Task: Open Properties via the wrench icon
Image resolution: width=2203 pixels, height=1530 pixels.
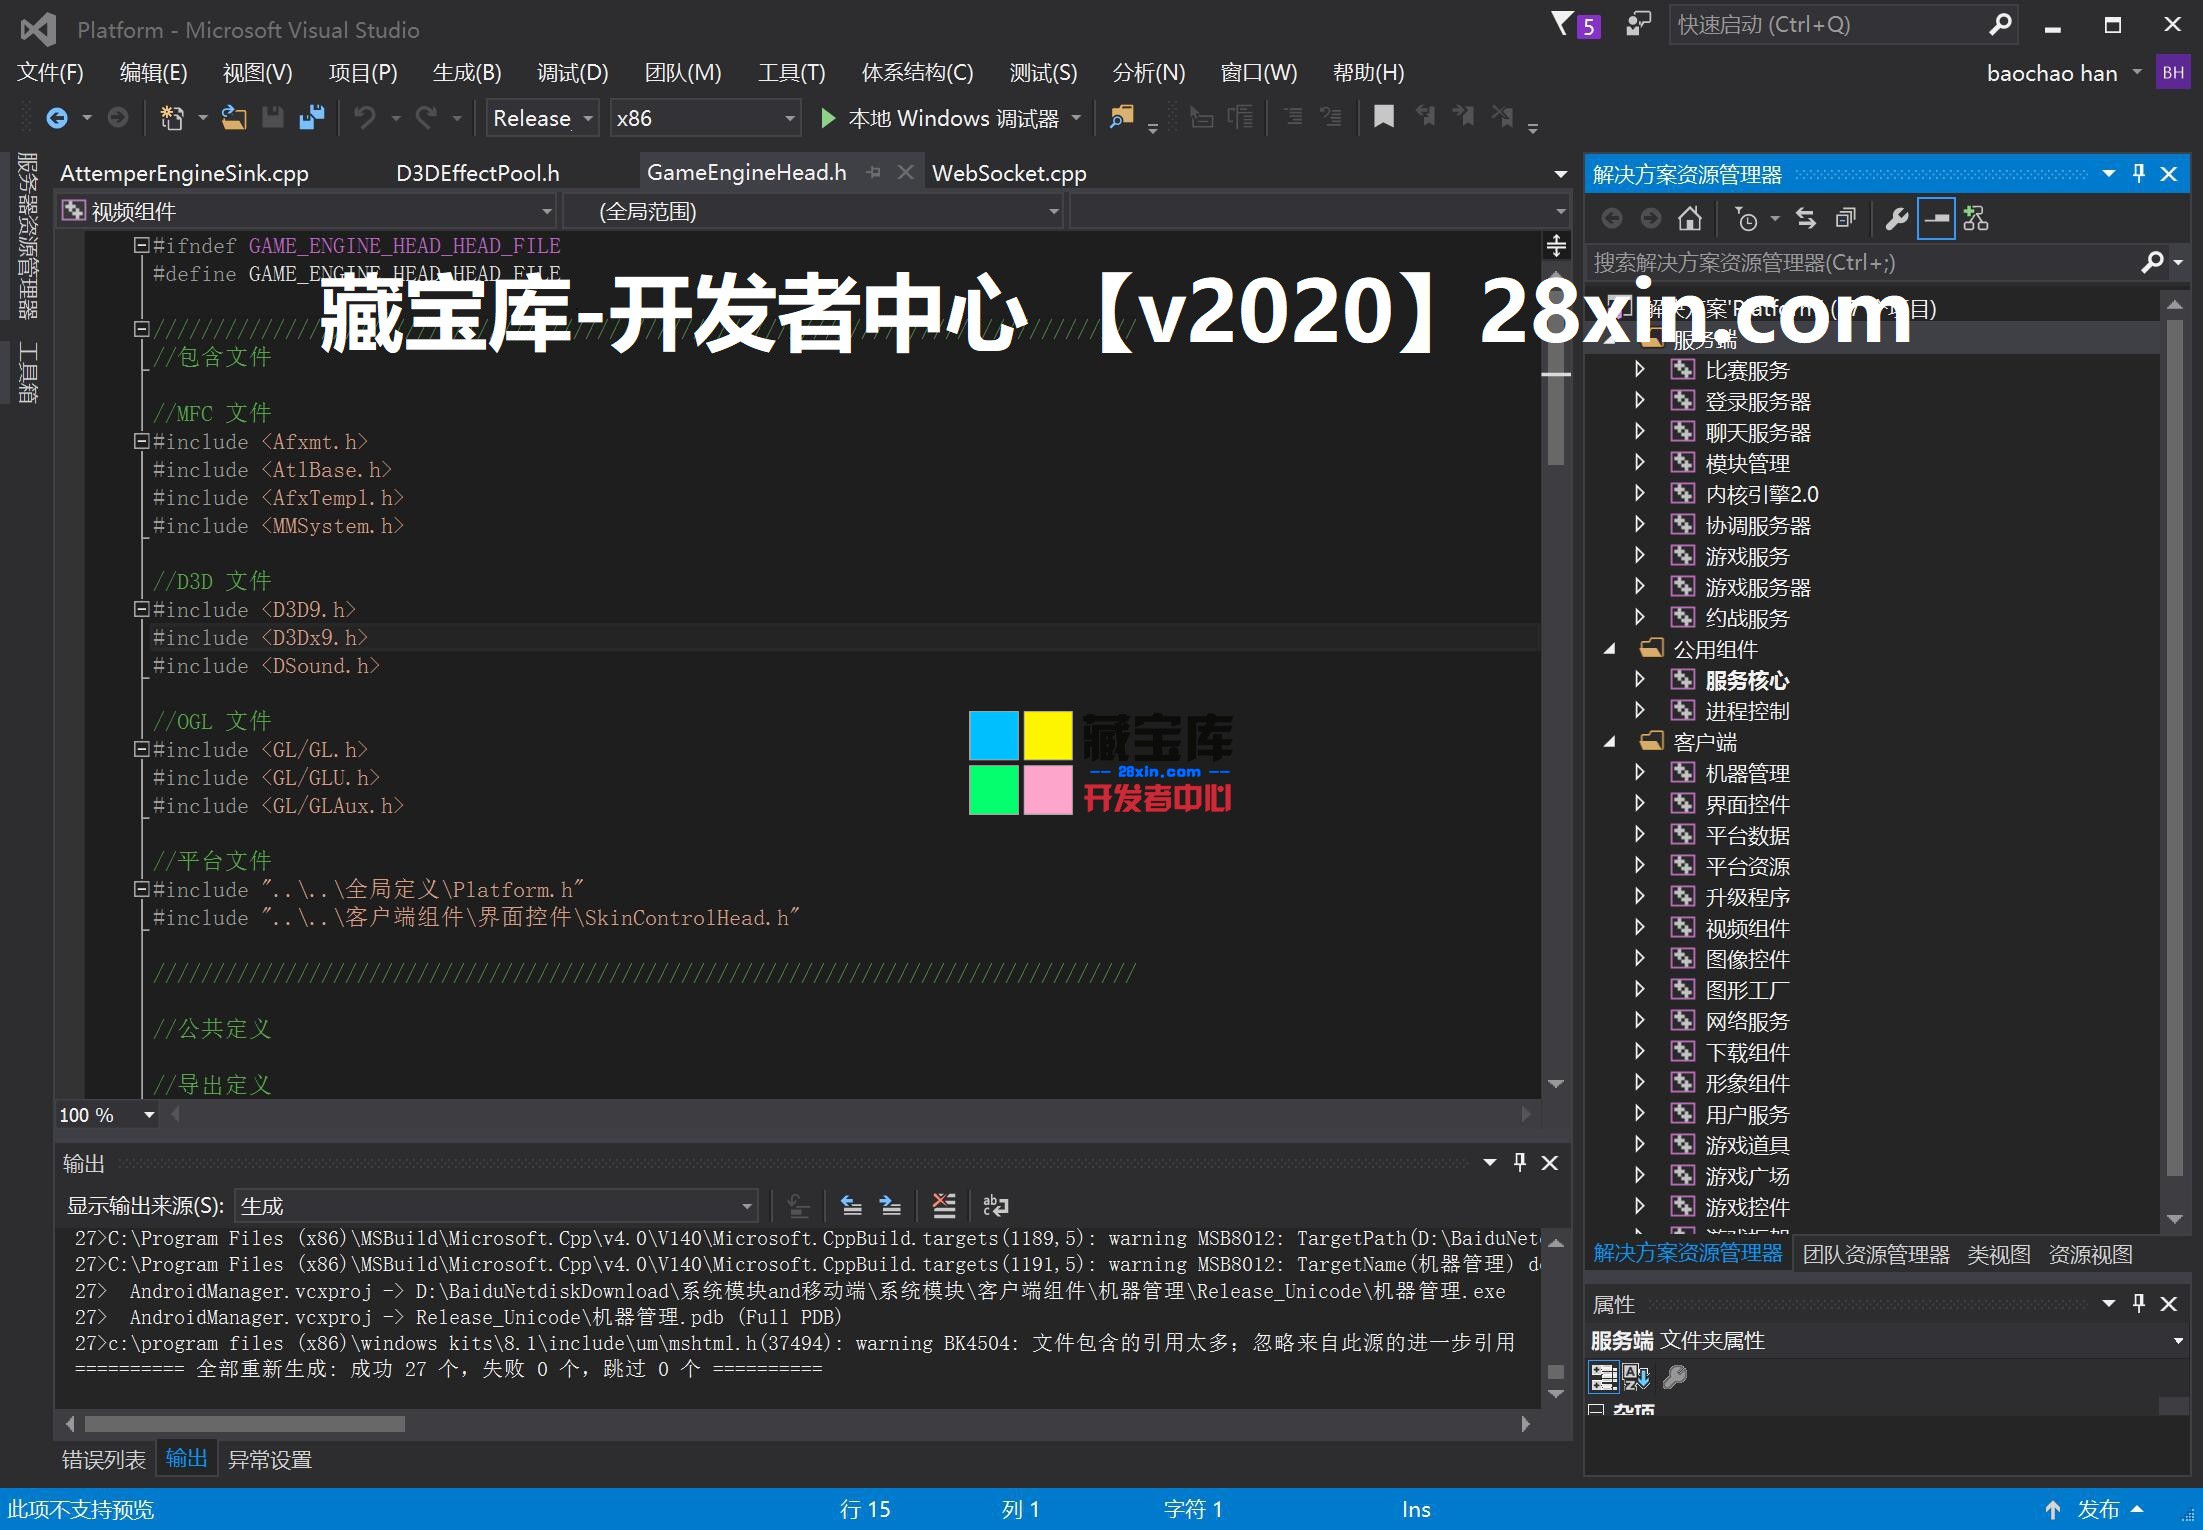Action: [x=1897, y=218]
